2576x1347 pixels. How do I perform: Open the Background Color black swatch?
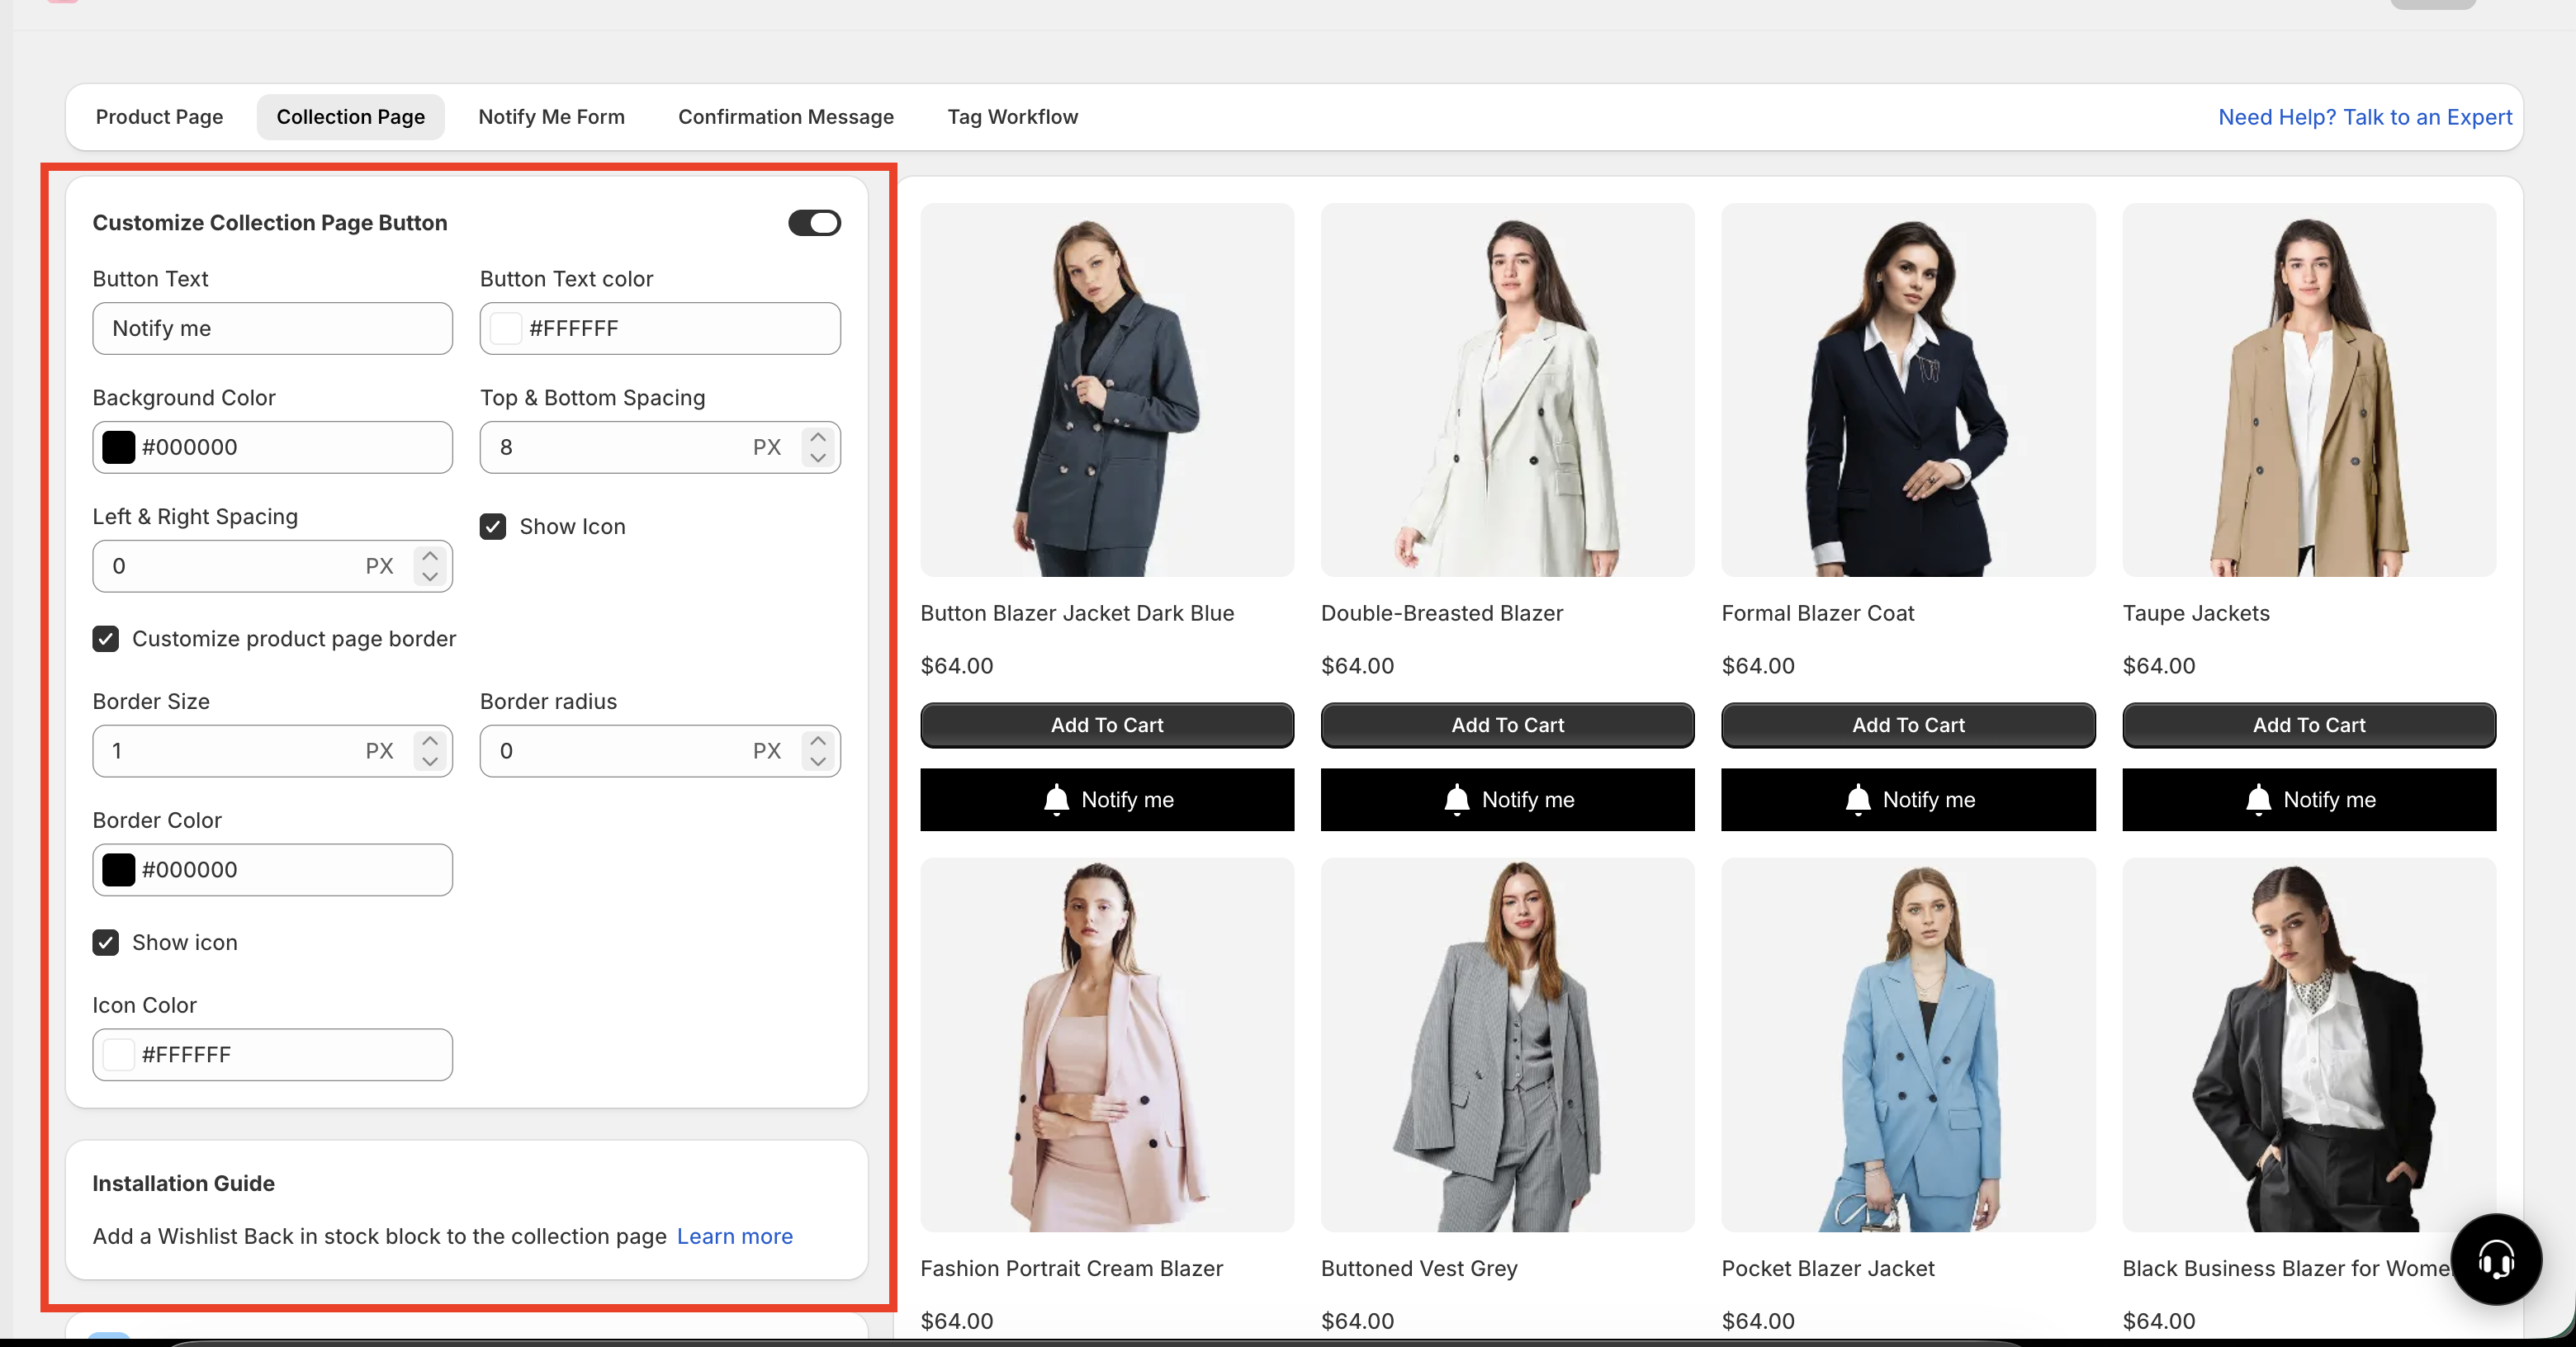(x=119, y=447)
